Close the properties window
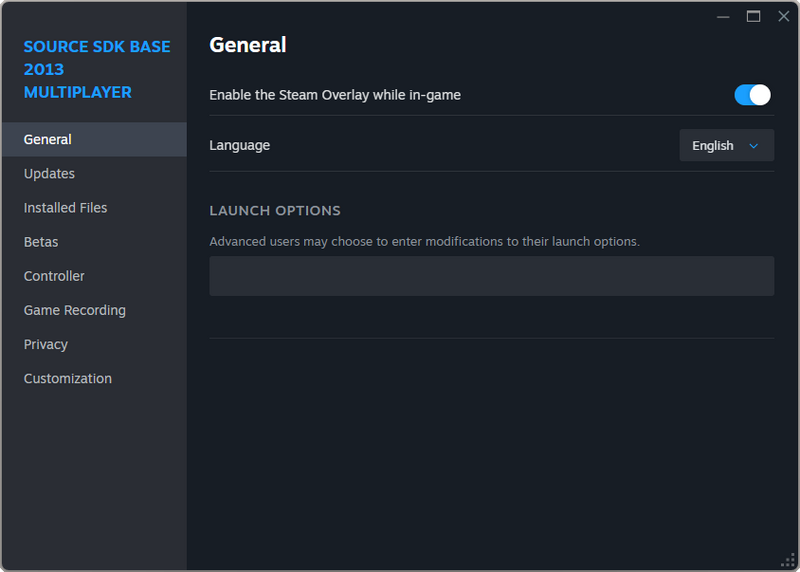The width and height of the screenshot is (800, 572). click(x=784, y=16)
